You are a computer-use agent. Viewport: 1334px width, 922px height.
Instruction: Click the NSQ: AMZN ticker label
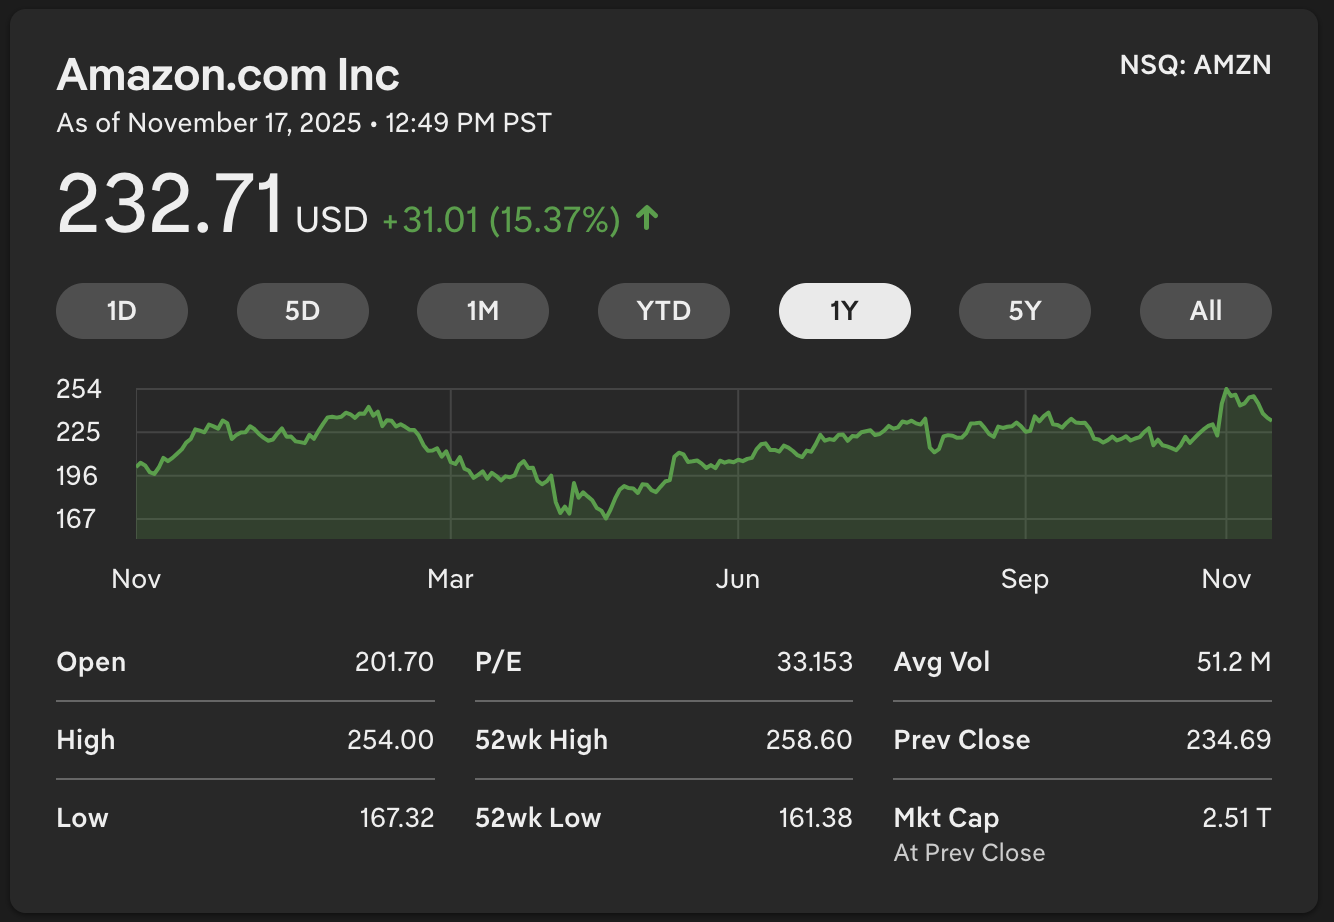coord(1195,66)
